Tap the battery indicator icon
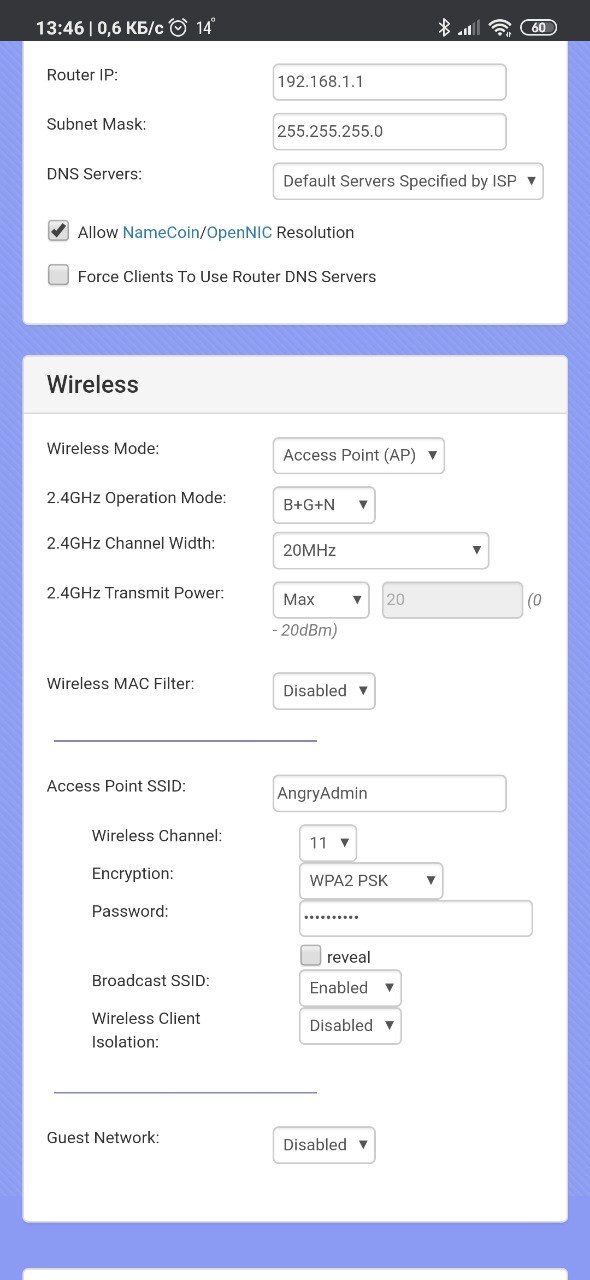The height and width of the screenshot is (1280, 590). click(538, 28)
